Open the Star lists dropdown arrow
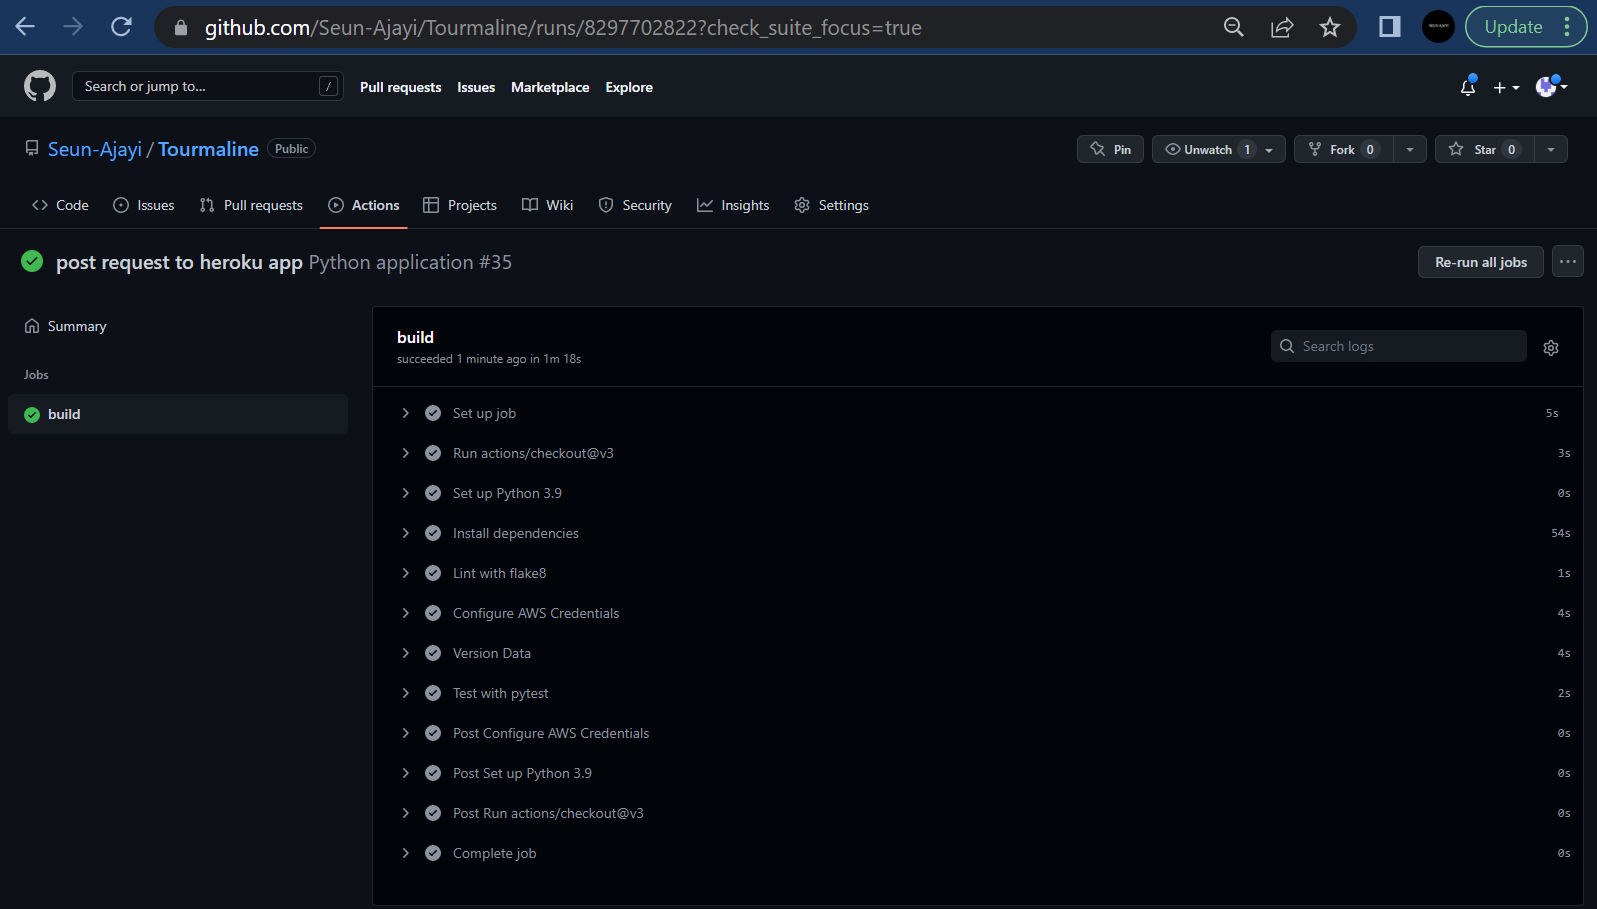1597x909 pixels. 1551,149
